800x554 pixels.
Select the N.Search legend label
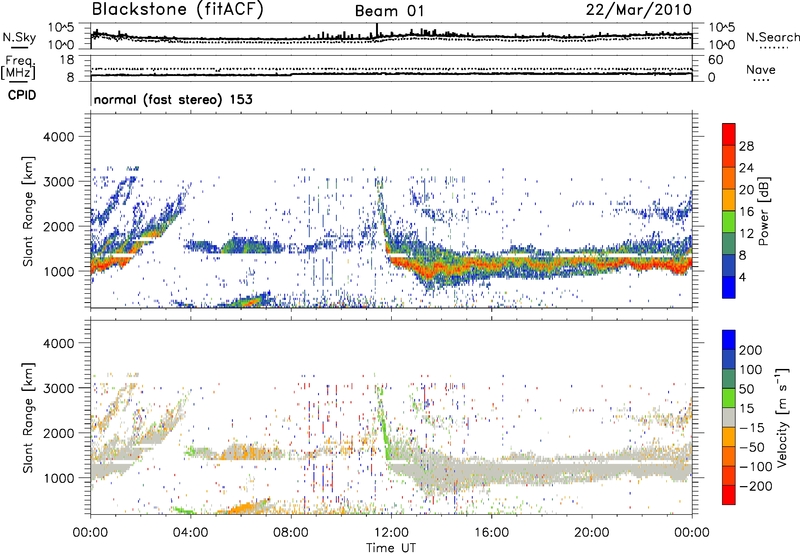coord(772,37)
